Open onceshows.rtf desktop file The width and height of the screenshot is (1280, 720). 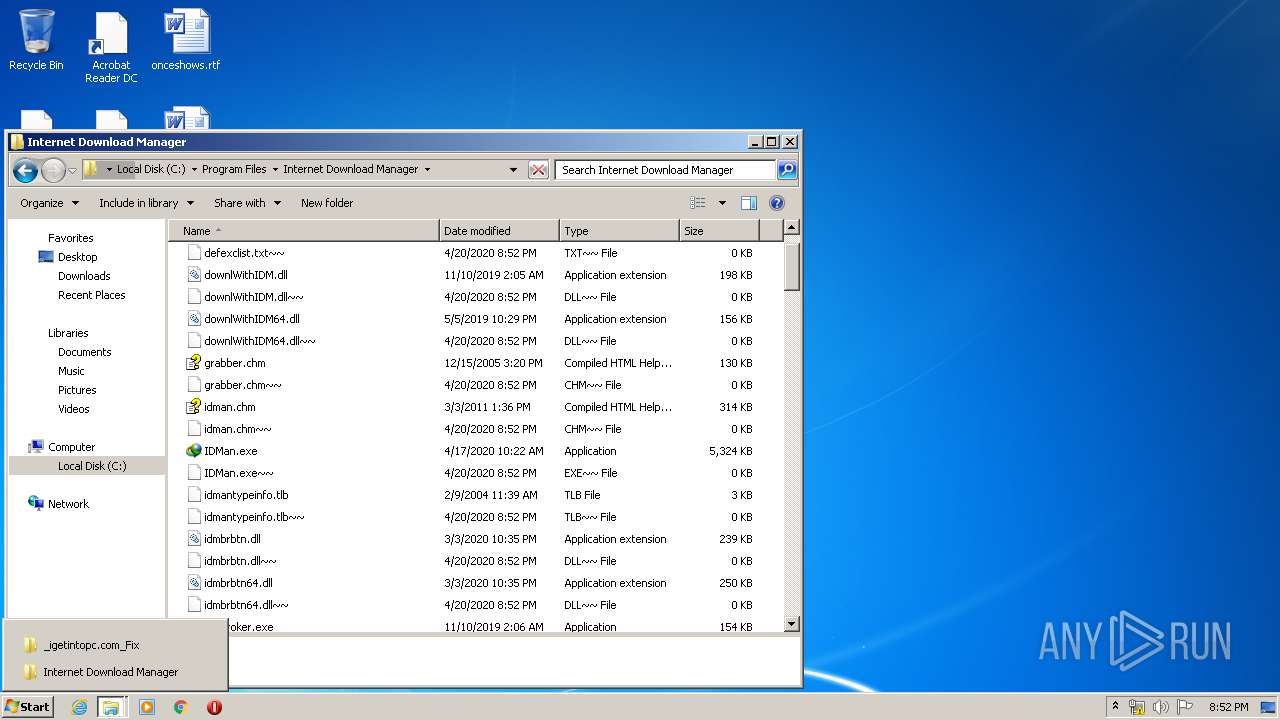(186, 40)
